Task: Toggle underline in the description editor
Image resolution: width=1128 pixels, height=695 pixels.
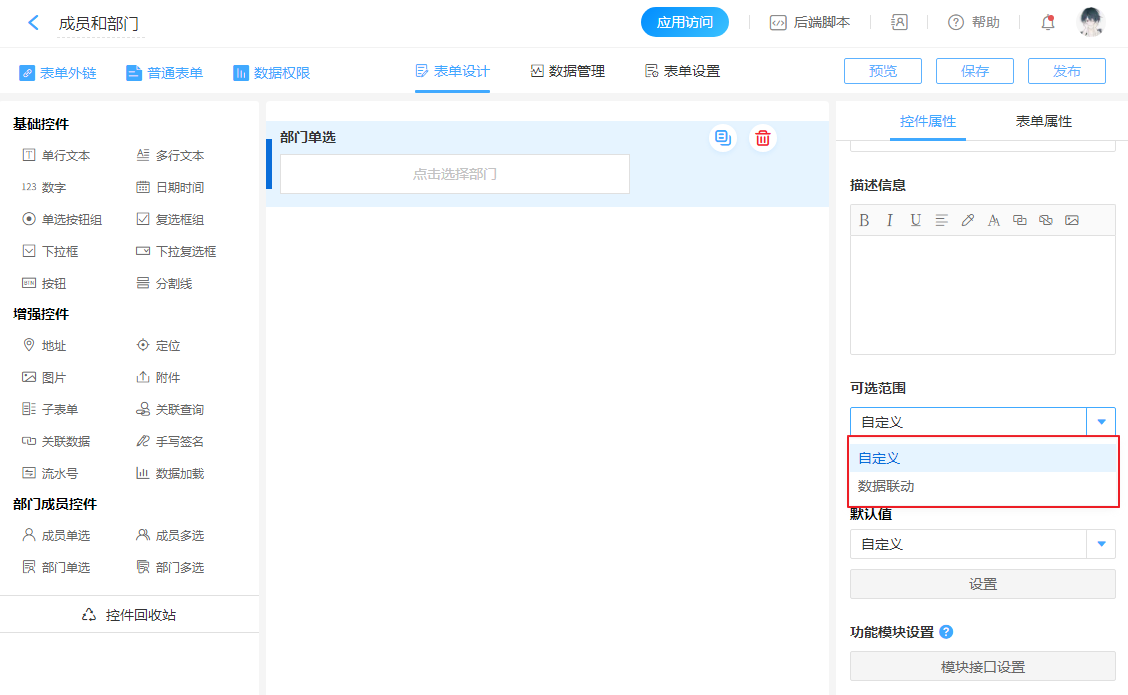Action: [x=915, y=220]
